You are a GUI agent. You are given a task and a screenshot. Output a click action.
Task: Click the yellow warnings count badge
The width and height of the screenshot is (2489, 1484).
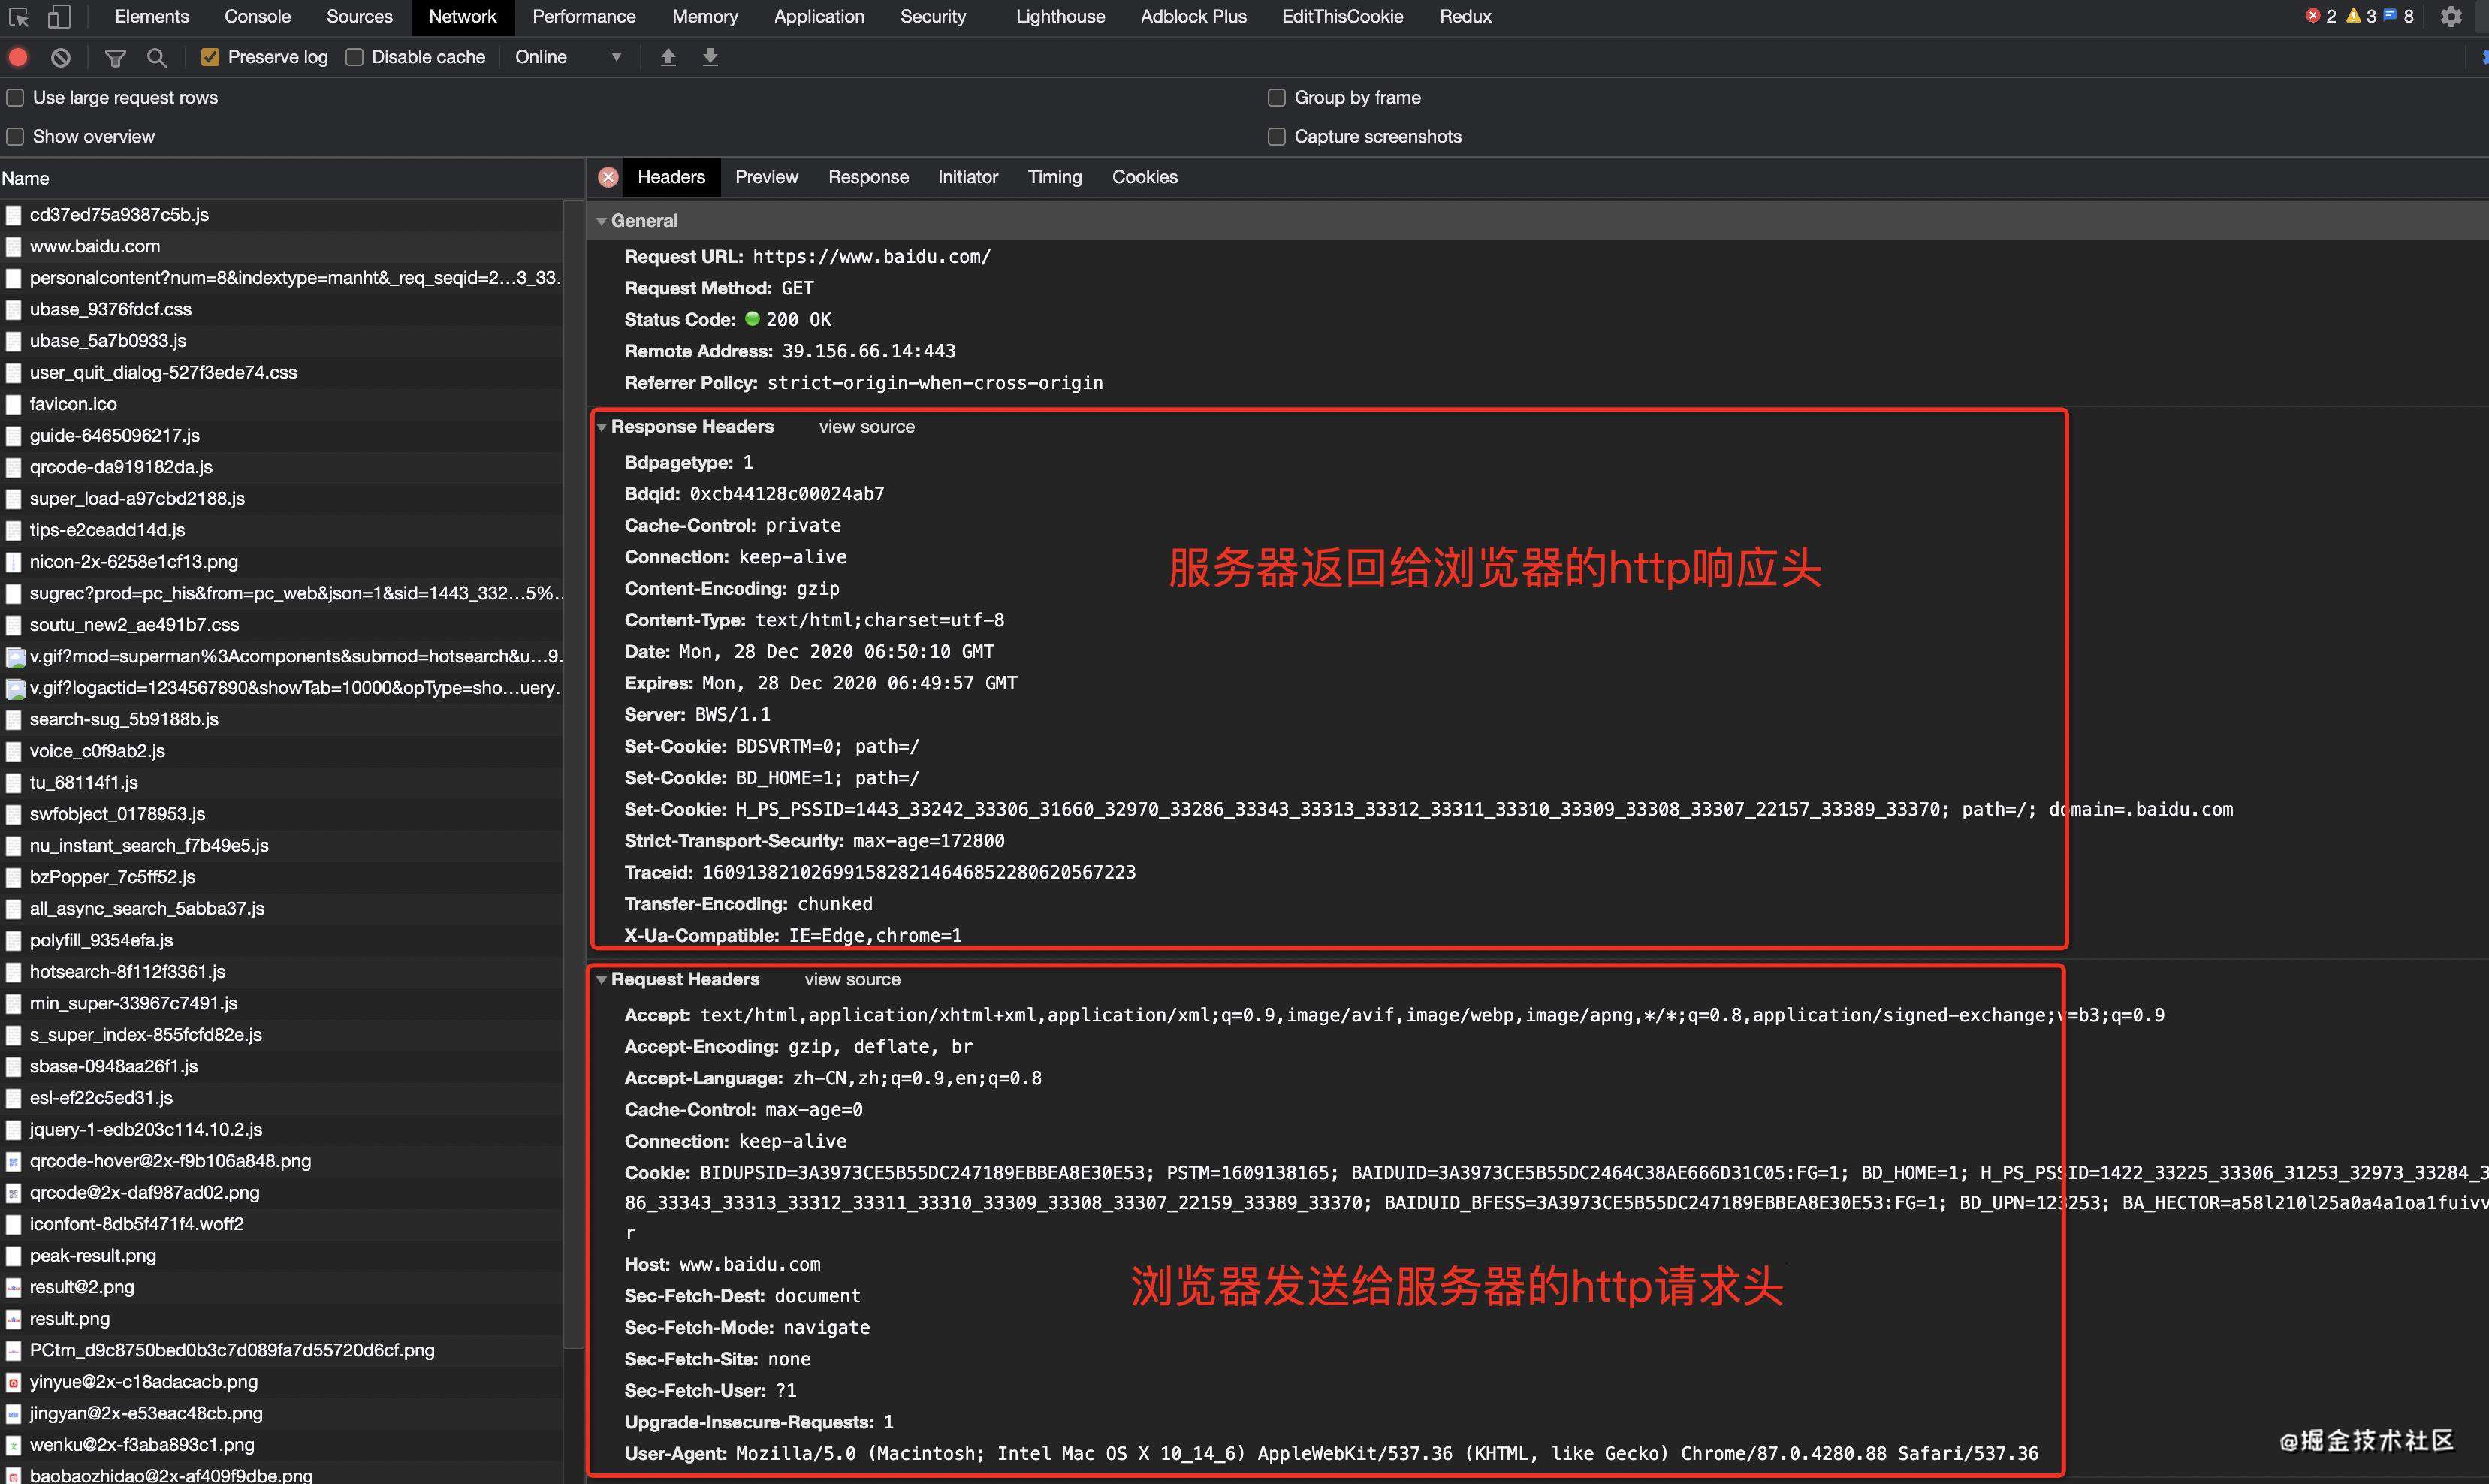pyautogui.click(x=2361, y=16)
